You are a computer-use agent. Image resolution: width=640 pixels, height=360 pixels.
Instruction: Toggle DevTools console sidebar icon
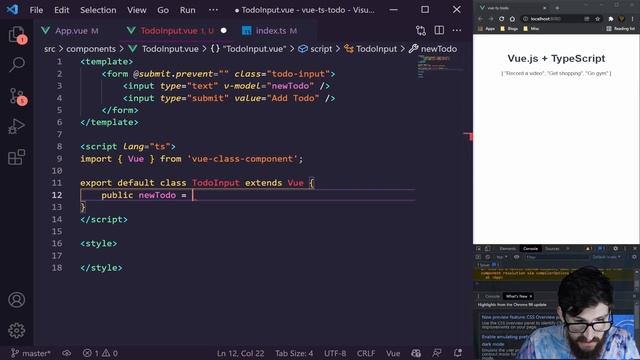(478, 257)
